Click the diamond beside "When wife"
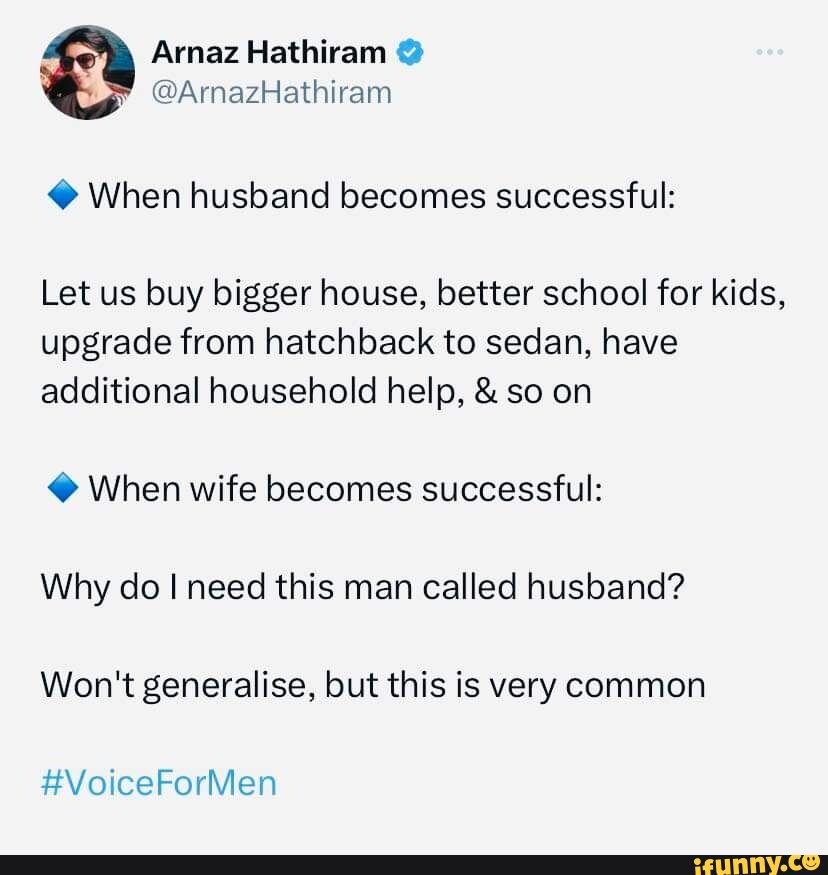The width and height of the screenshot is (828, 875). [61, 490]
